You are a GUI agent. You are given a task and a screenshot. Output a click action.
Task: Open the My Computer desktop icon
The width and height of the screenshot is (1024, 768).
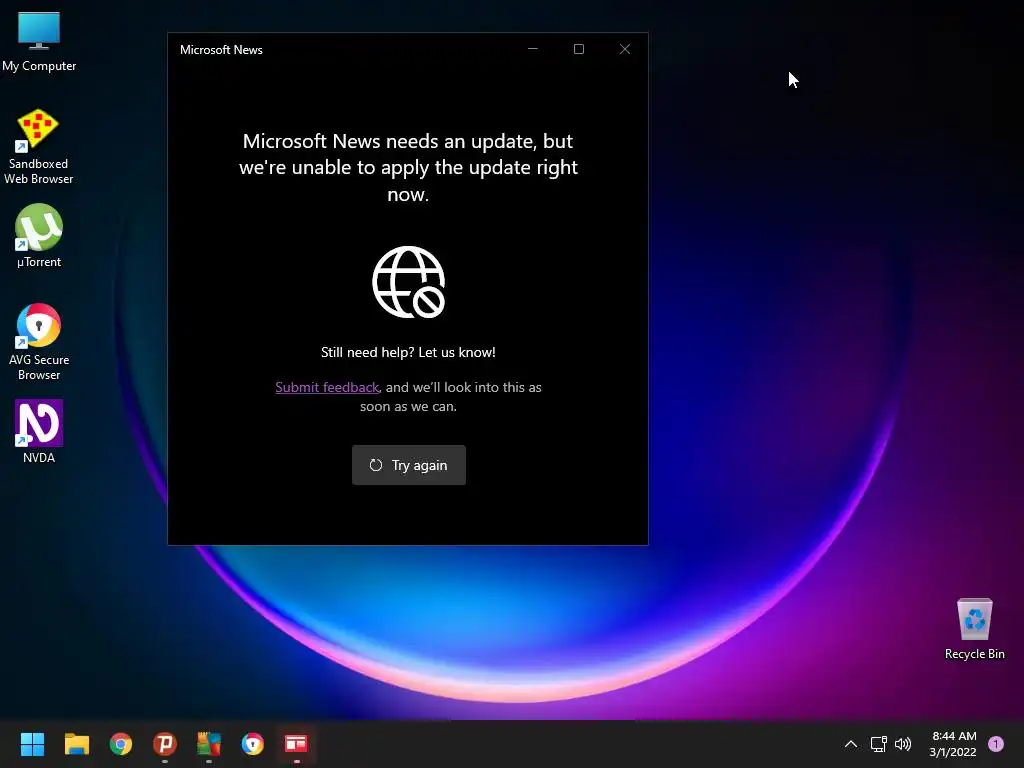(39, 41)
